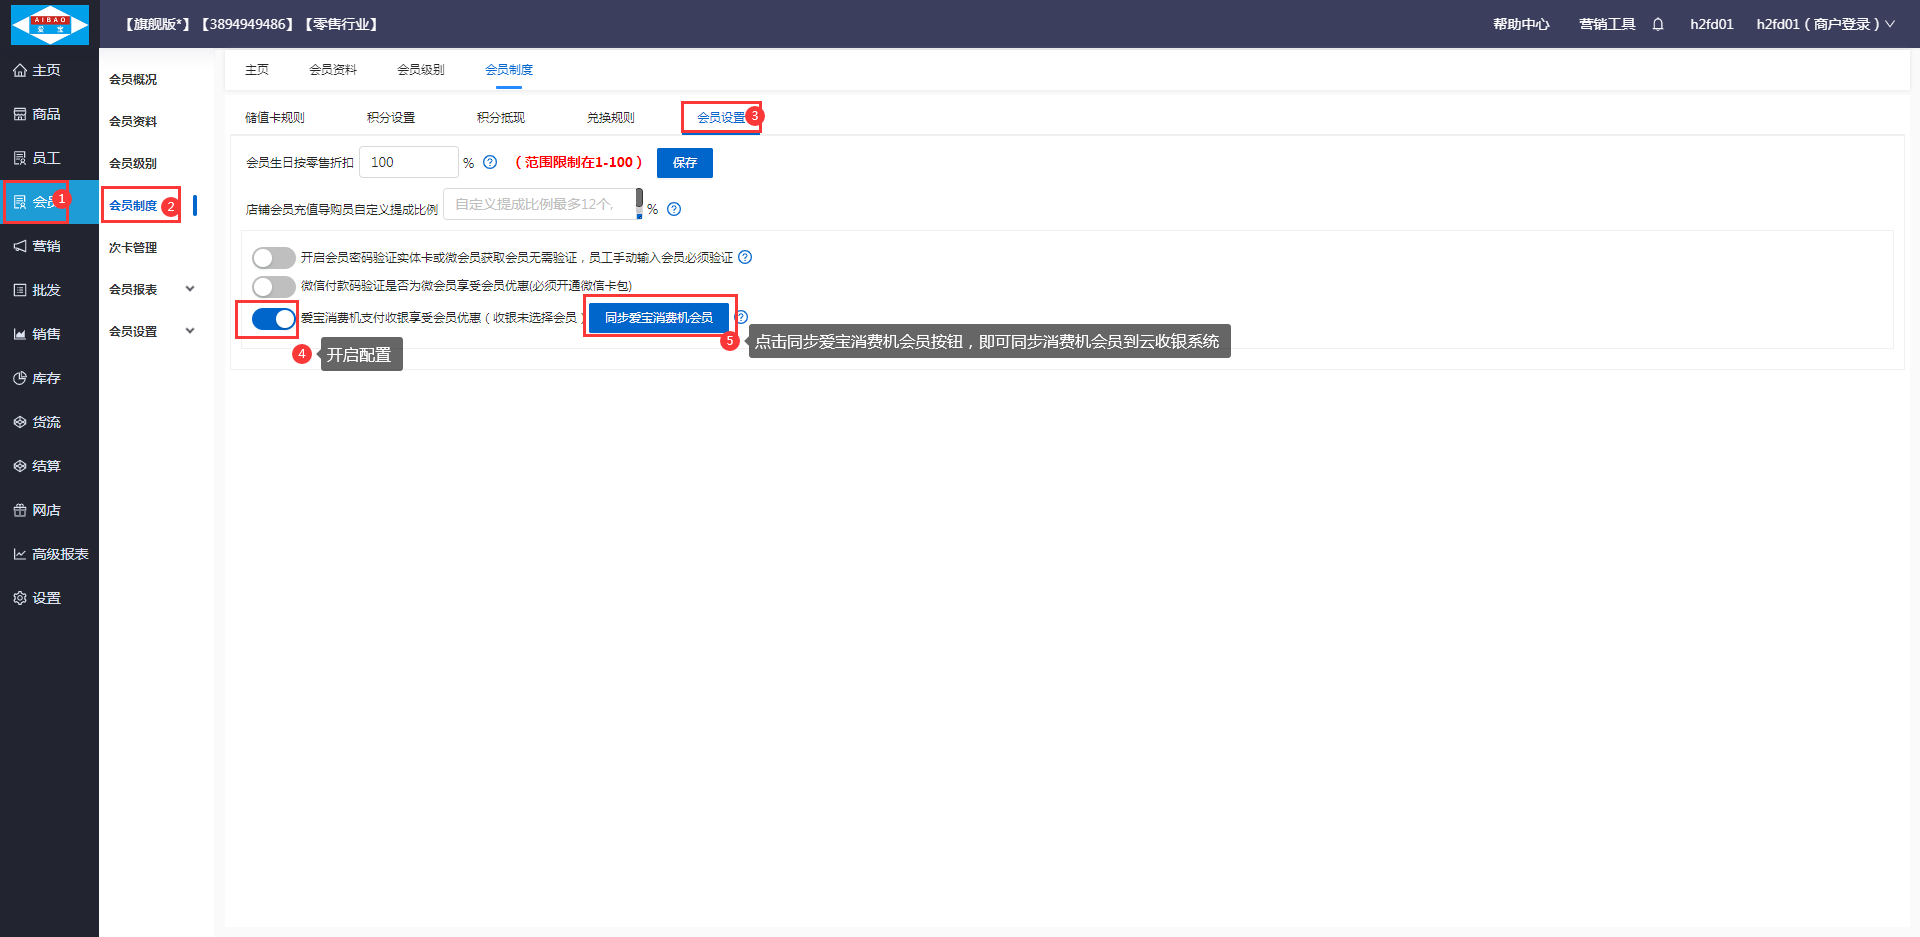Click the 同步爱宝消费机会员 button
The height and width of the screenshot is (937, 1920).
(659, 318)
